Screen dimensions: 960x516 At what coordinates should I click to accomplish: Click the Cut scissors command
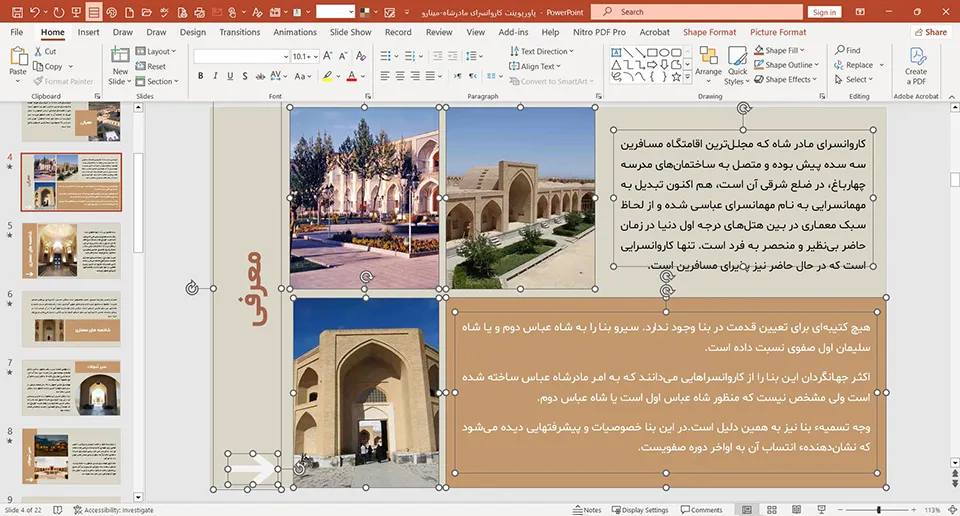45,51
